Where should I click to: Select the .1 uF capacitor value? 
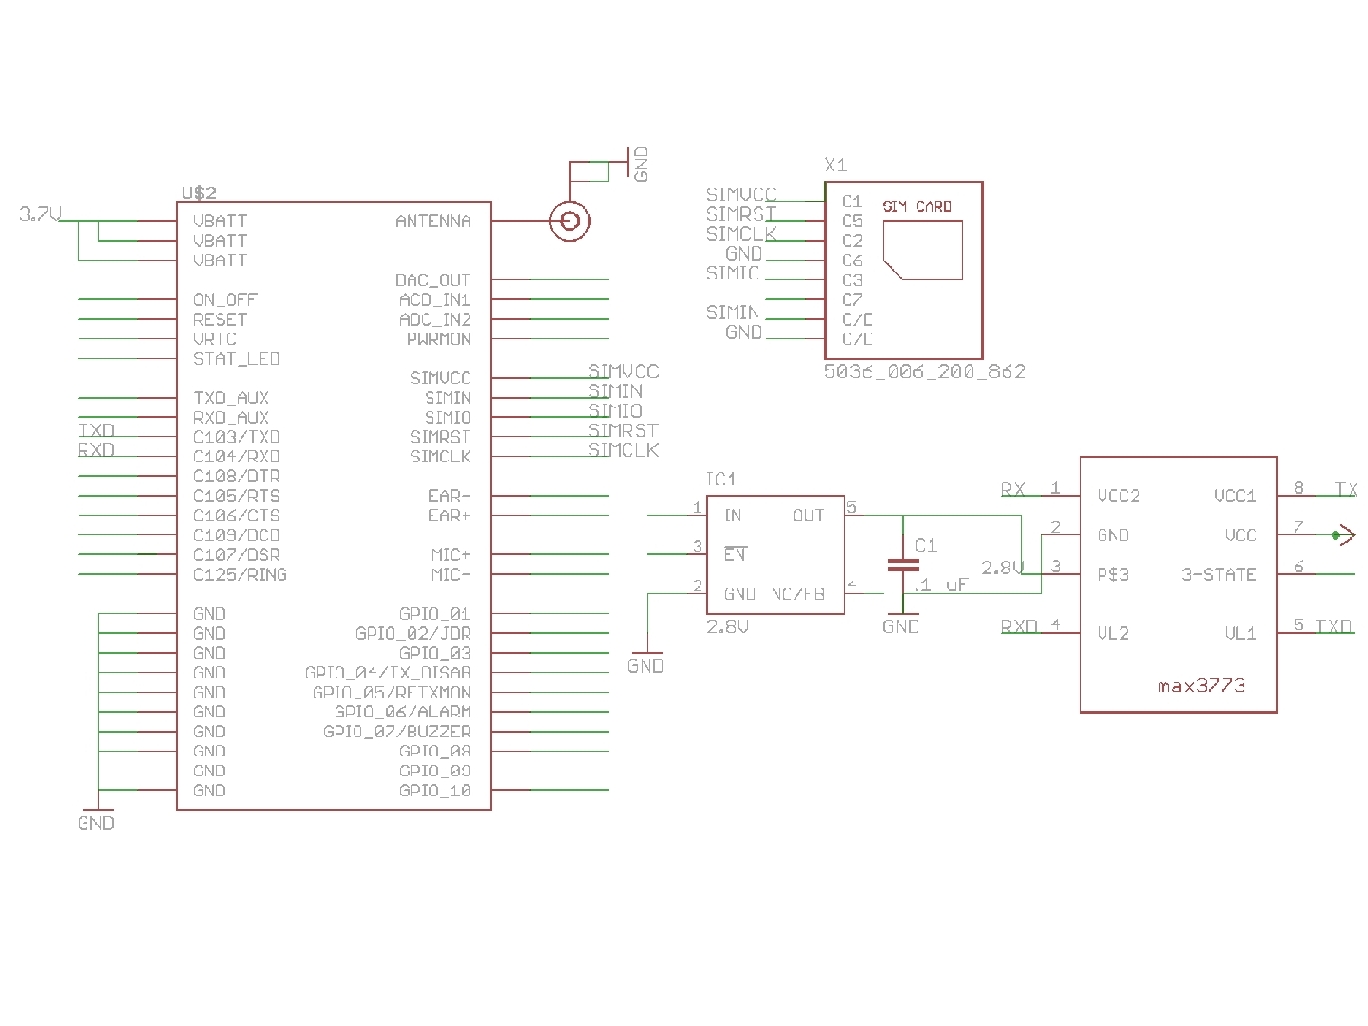click(943, 585)
